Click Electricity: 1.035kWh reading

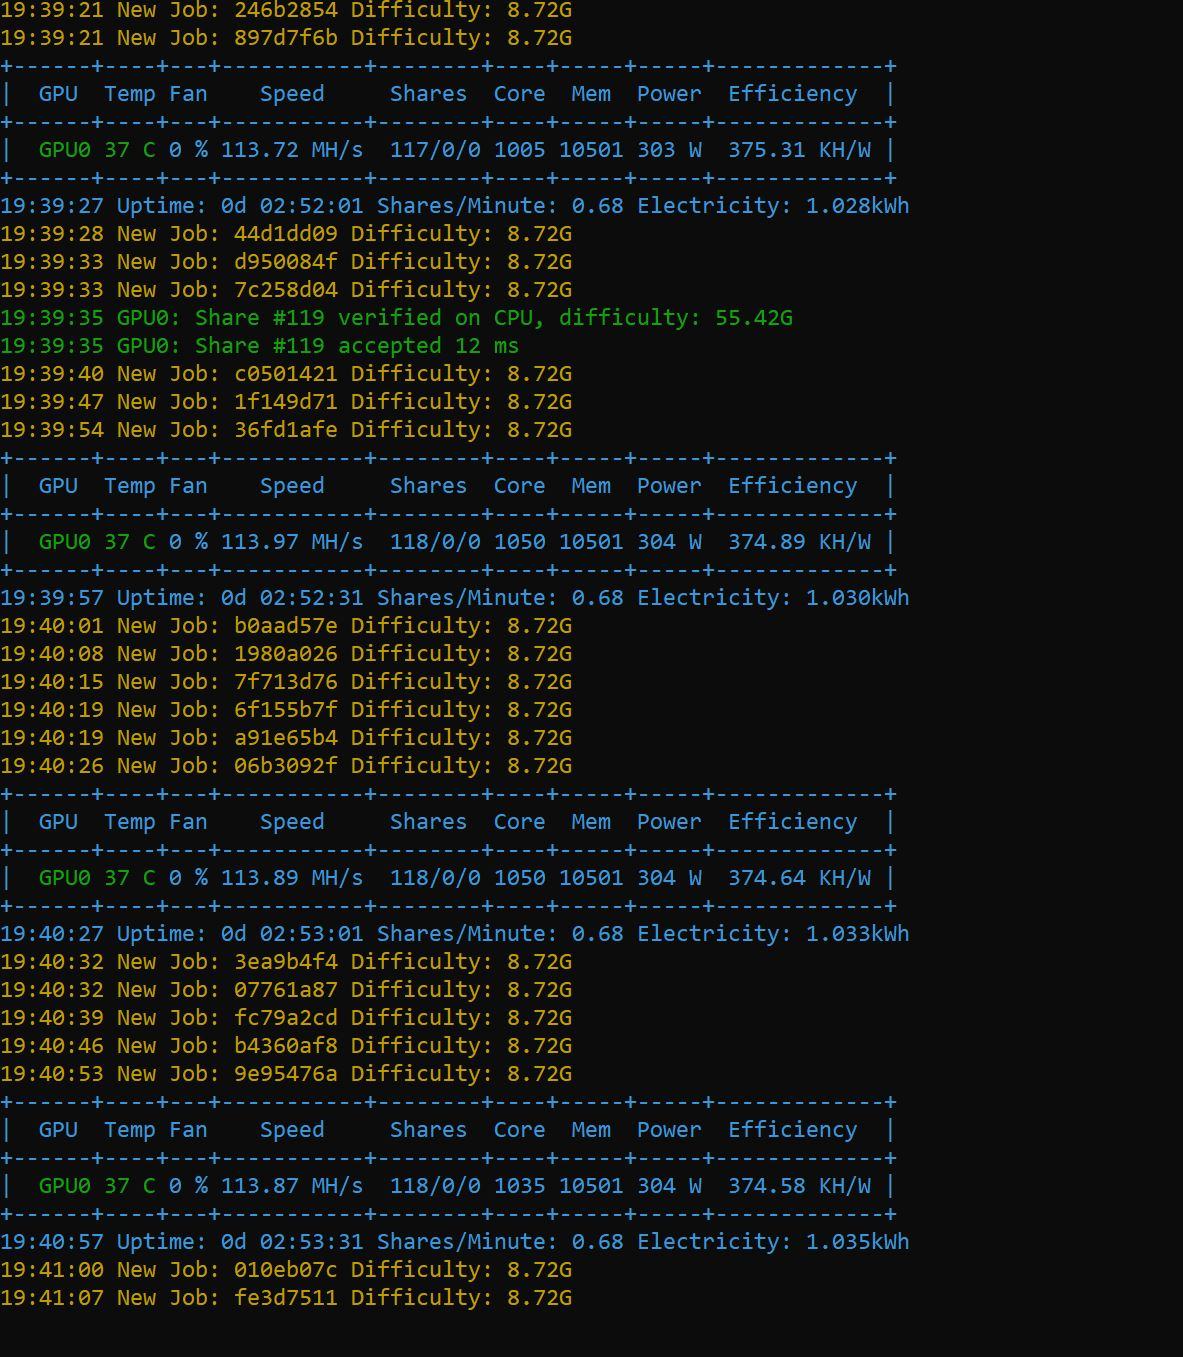tap(773, 1242)
